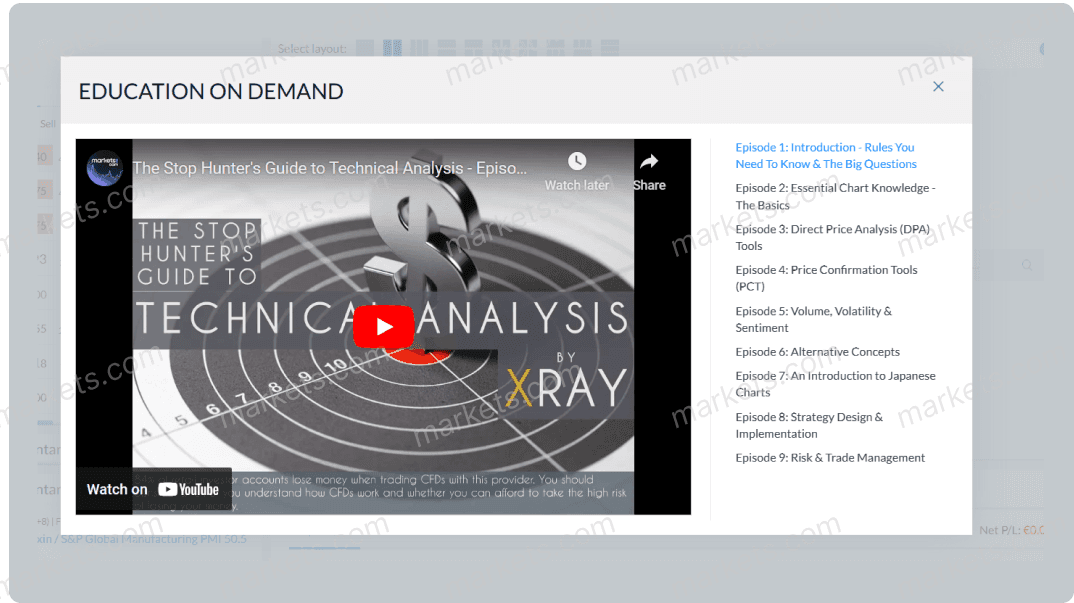Dismiss the Education On Demand dialog
Image resolution: width=1074 pixels, height=603 pixels.
tap(938, 86)
